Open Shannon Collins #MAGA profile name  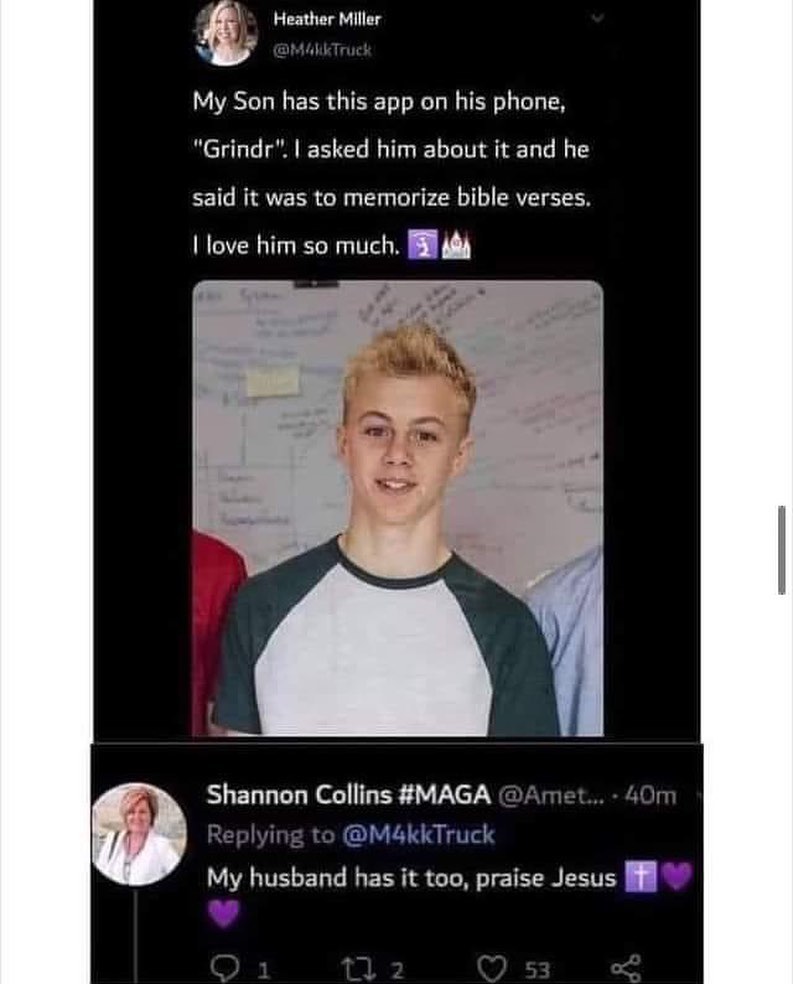(349, 794)
